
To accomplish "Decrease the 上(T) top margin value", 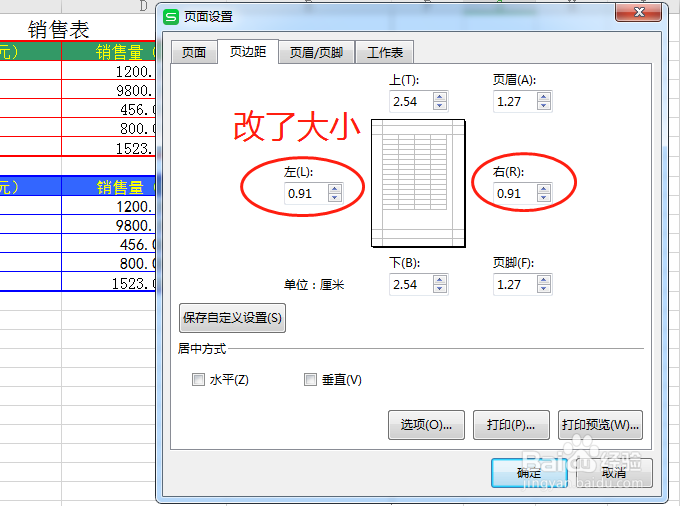I will tap(440, 106).
